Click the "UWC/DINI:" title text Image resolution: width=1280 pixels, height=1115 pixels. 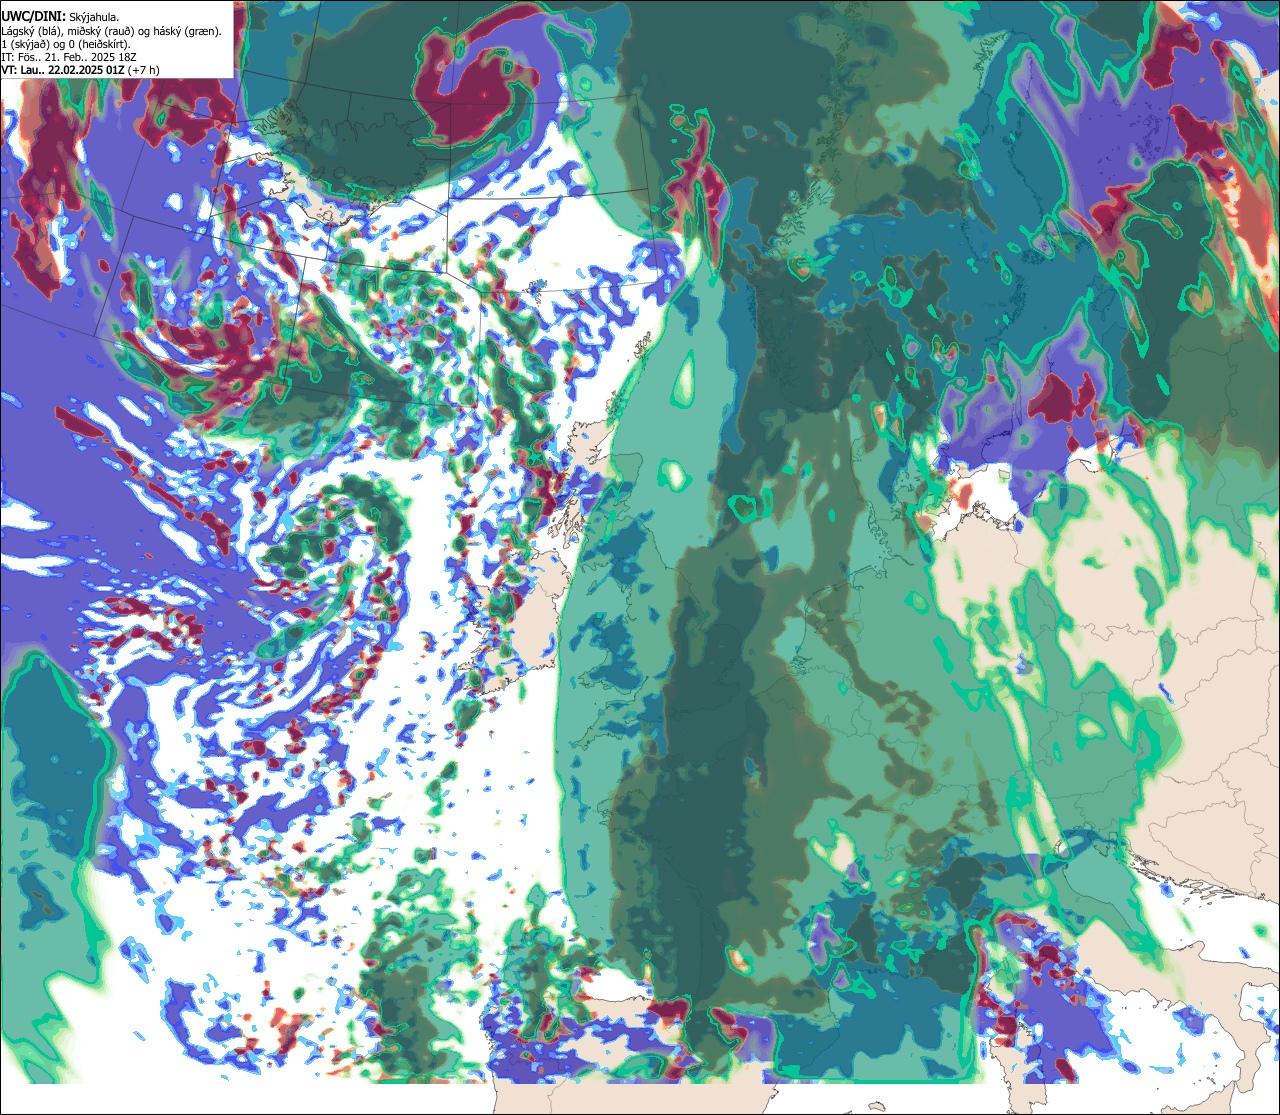point(34,17)
